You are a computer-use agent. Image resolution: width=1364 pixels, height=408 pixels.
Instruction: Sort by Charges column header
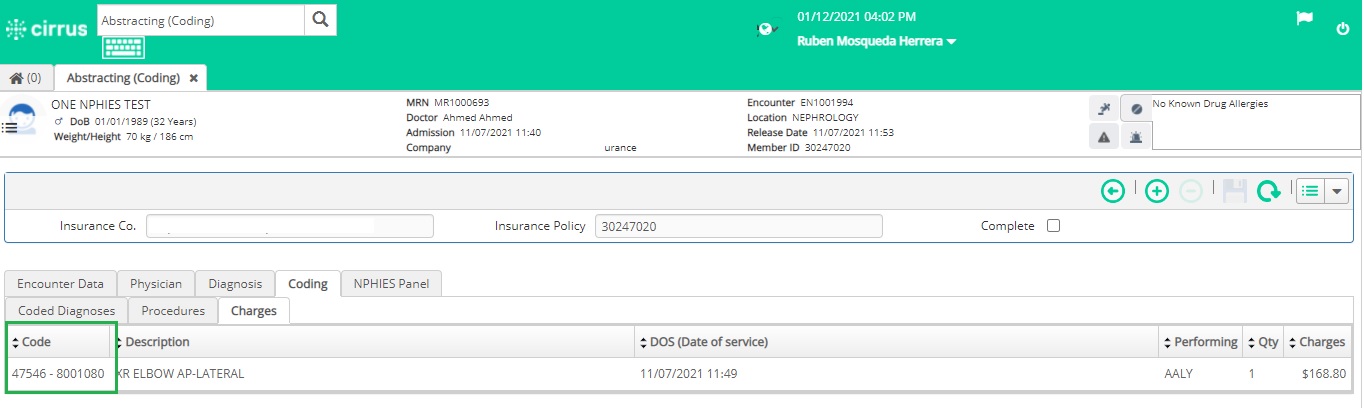coord(1316,342)
